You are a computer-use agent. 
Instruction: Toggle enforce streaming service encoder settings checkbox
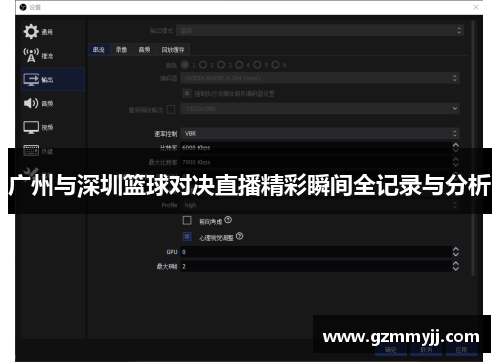click(187, 93)
